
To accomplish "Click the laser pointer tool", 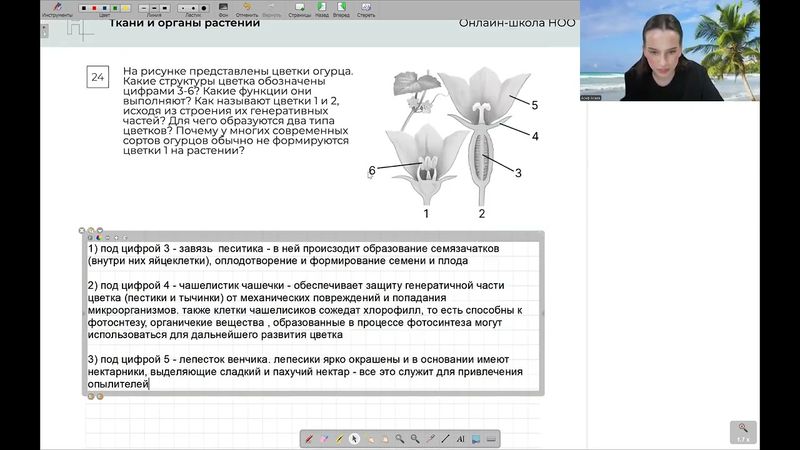I will click(430, 438).
